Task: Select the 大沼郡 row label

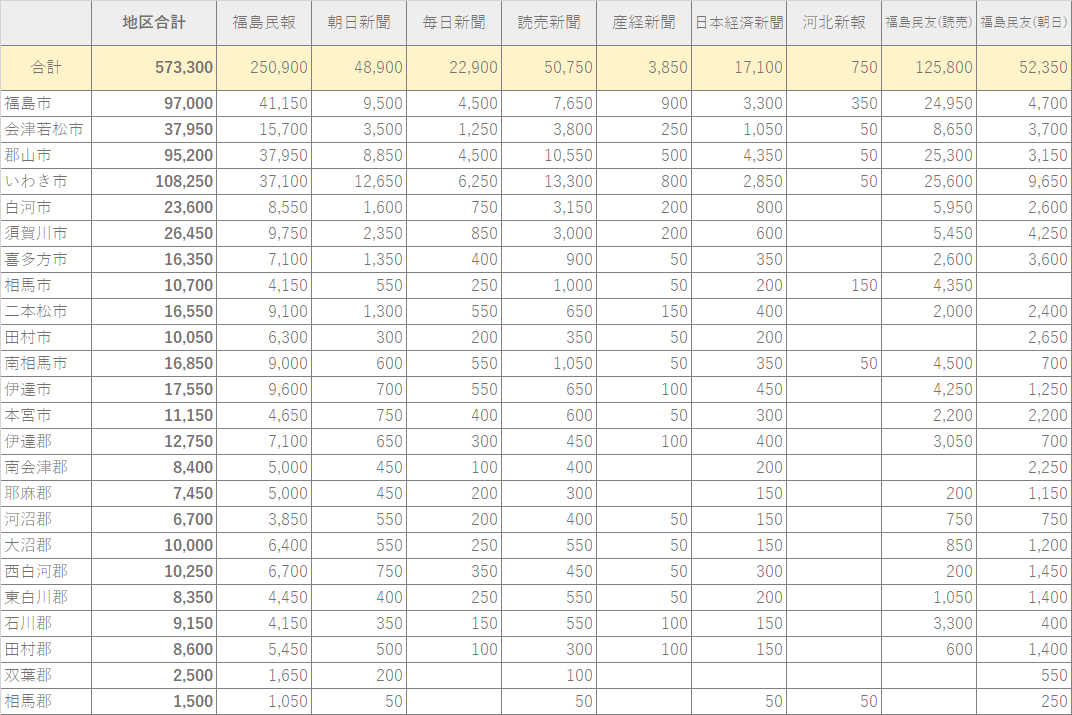Action: (x=46, y=545)
